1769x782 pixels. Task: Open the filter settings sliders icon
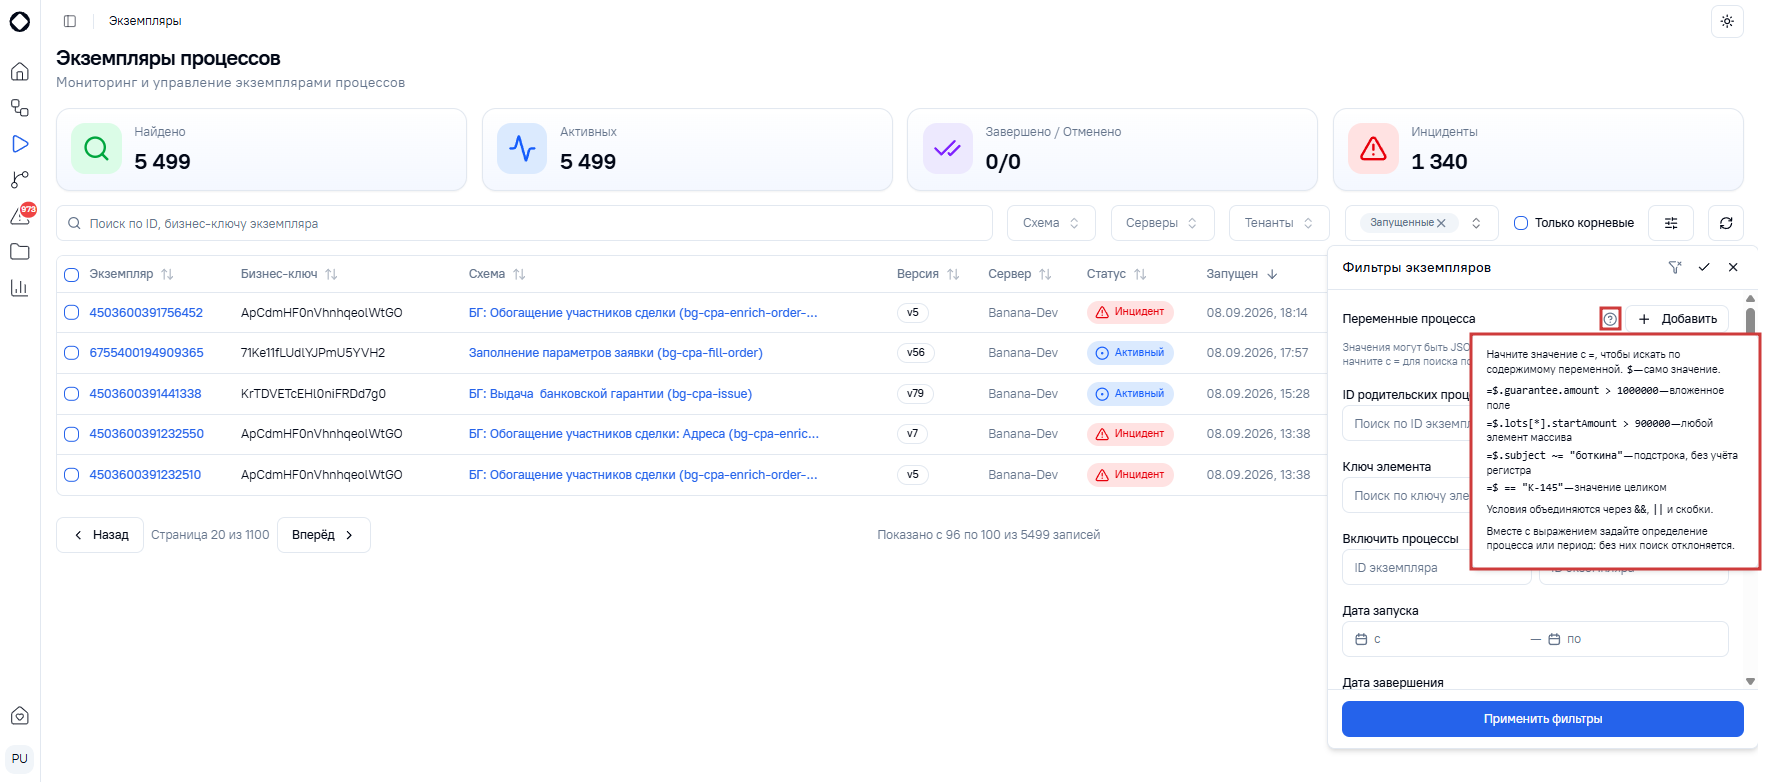pos(1671,223)
